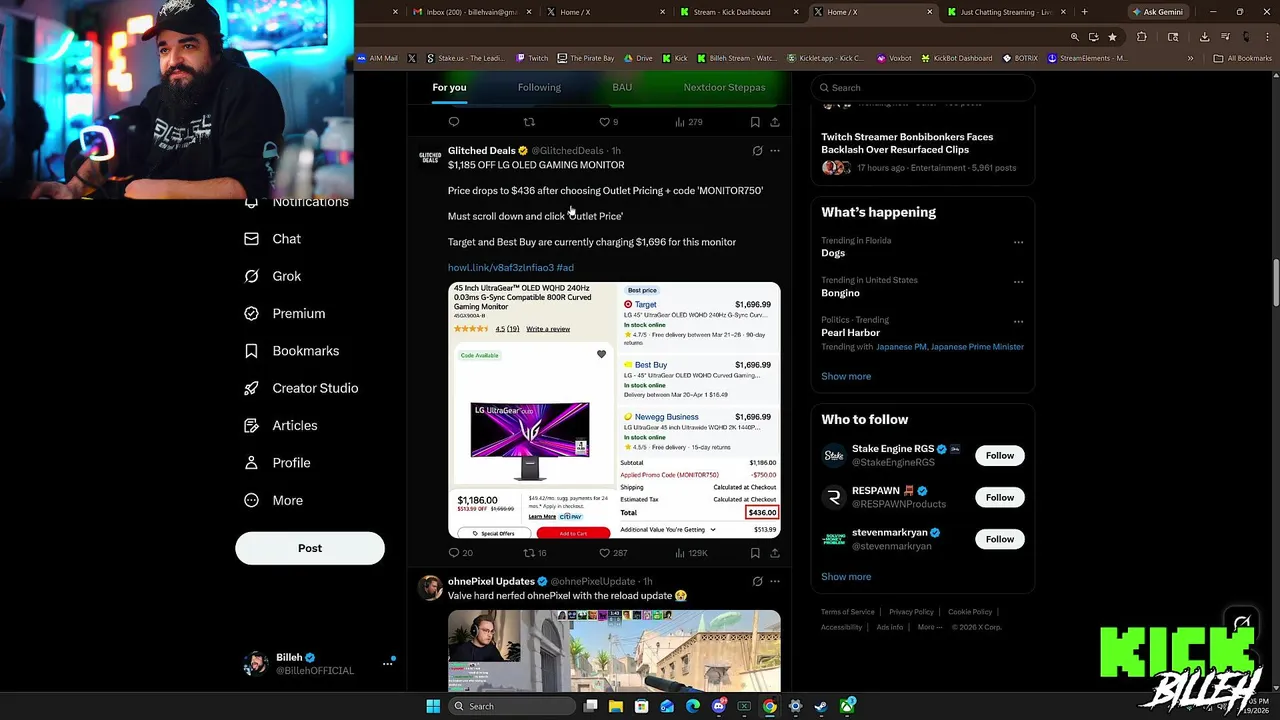Open options for the Bongino trend
The width and height of the screenshot is (1280, 720).
coord(1018,282)
